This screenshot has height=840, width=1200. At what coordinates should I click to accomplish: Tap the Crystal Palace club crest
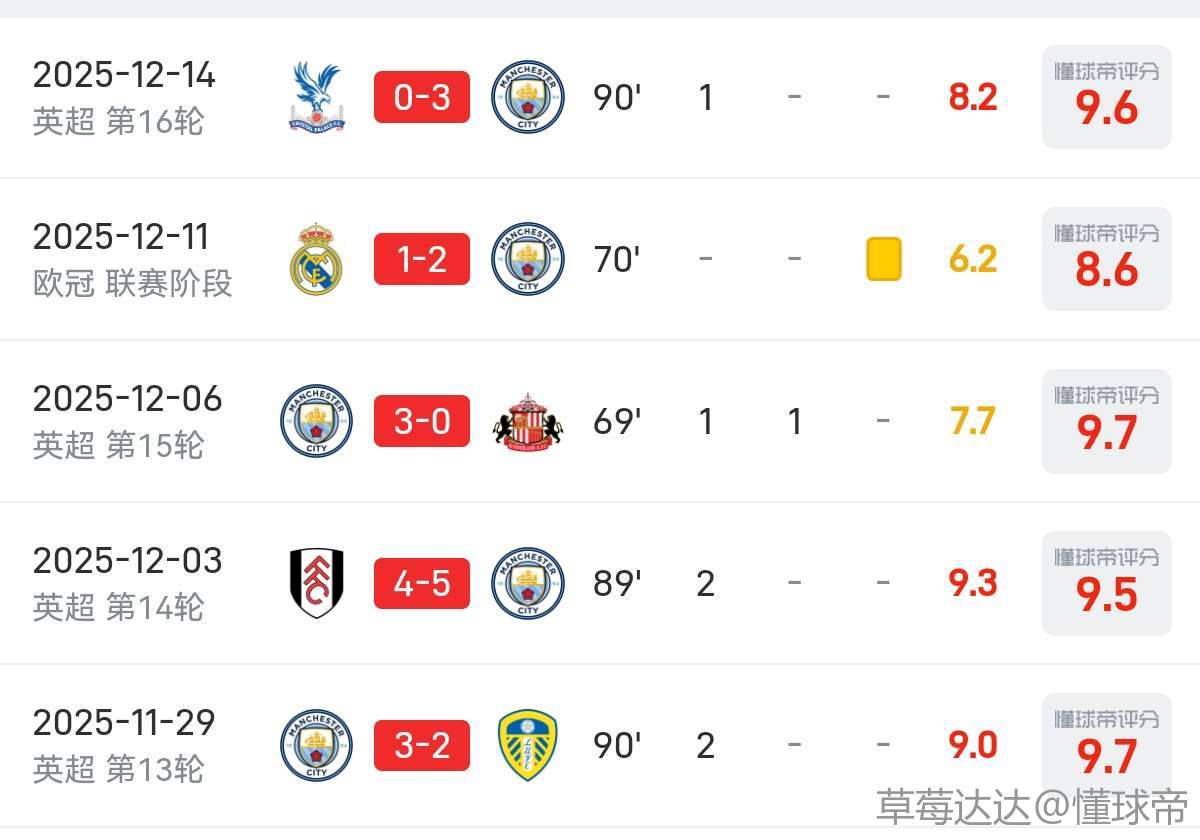[x=316, y=97]
